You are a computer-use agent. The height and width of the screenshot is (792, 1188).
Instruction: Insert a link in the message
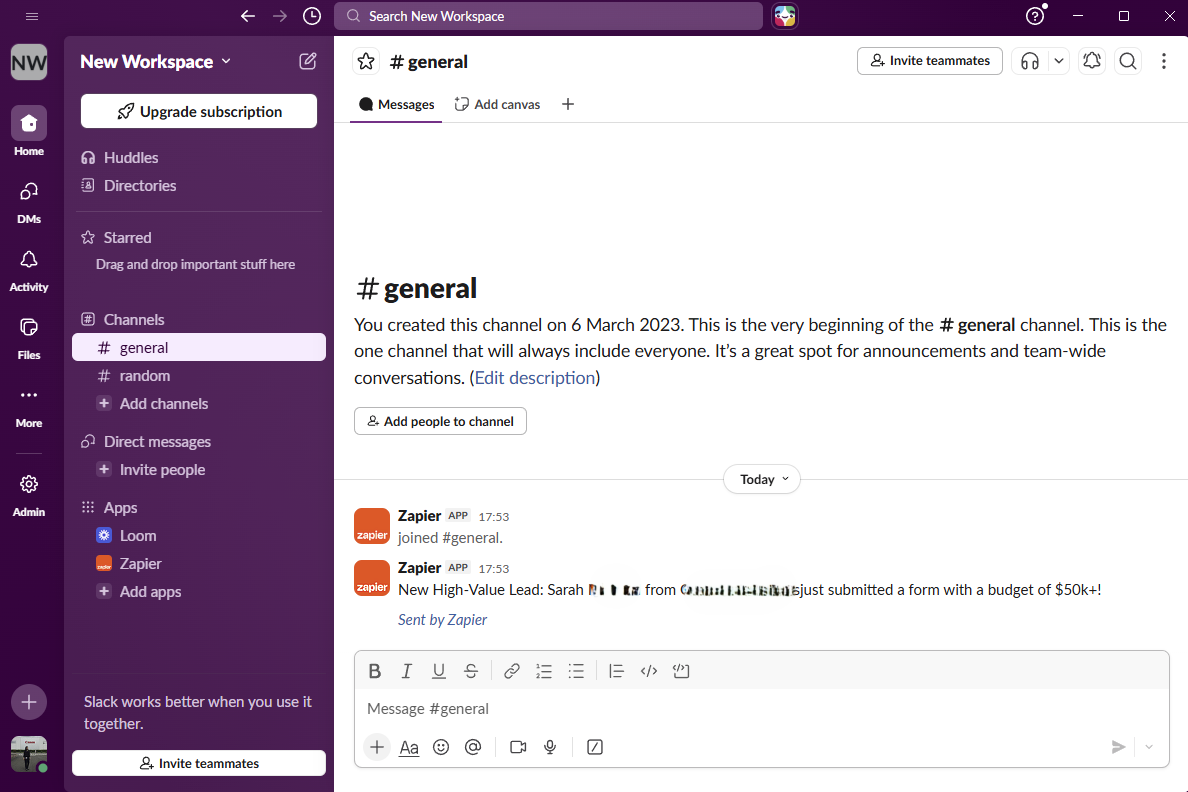click(512, 671)
